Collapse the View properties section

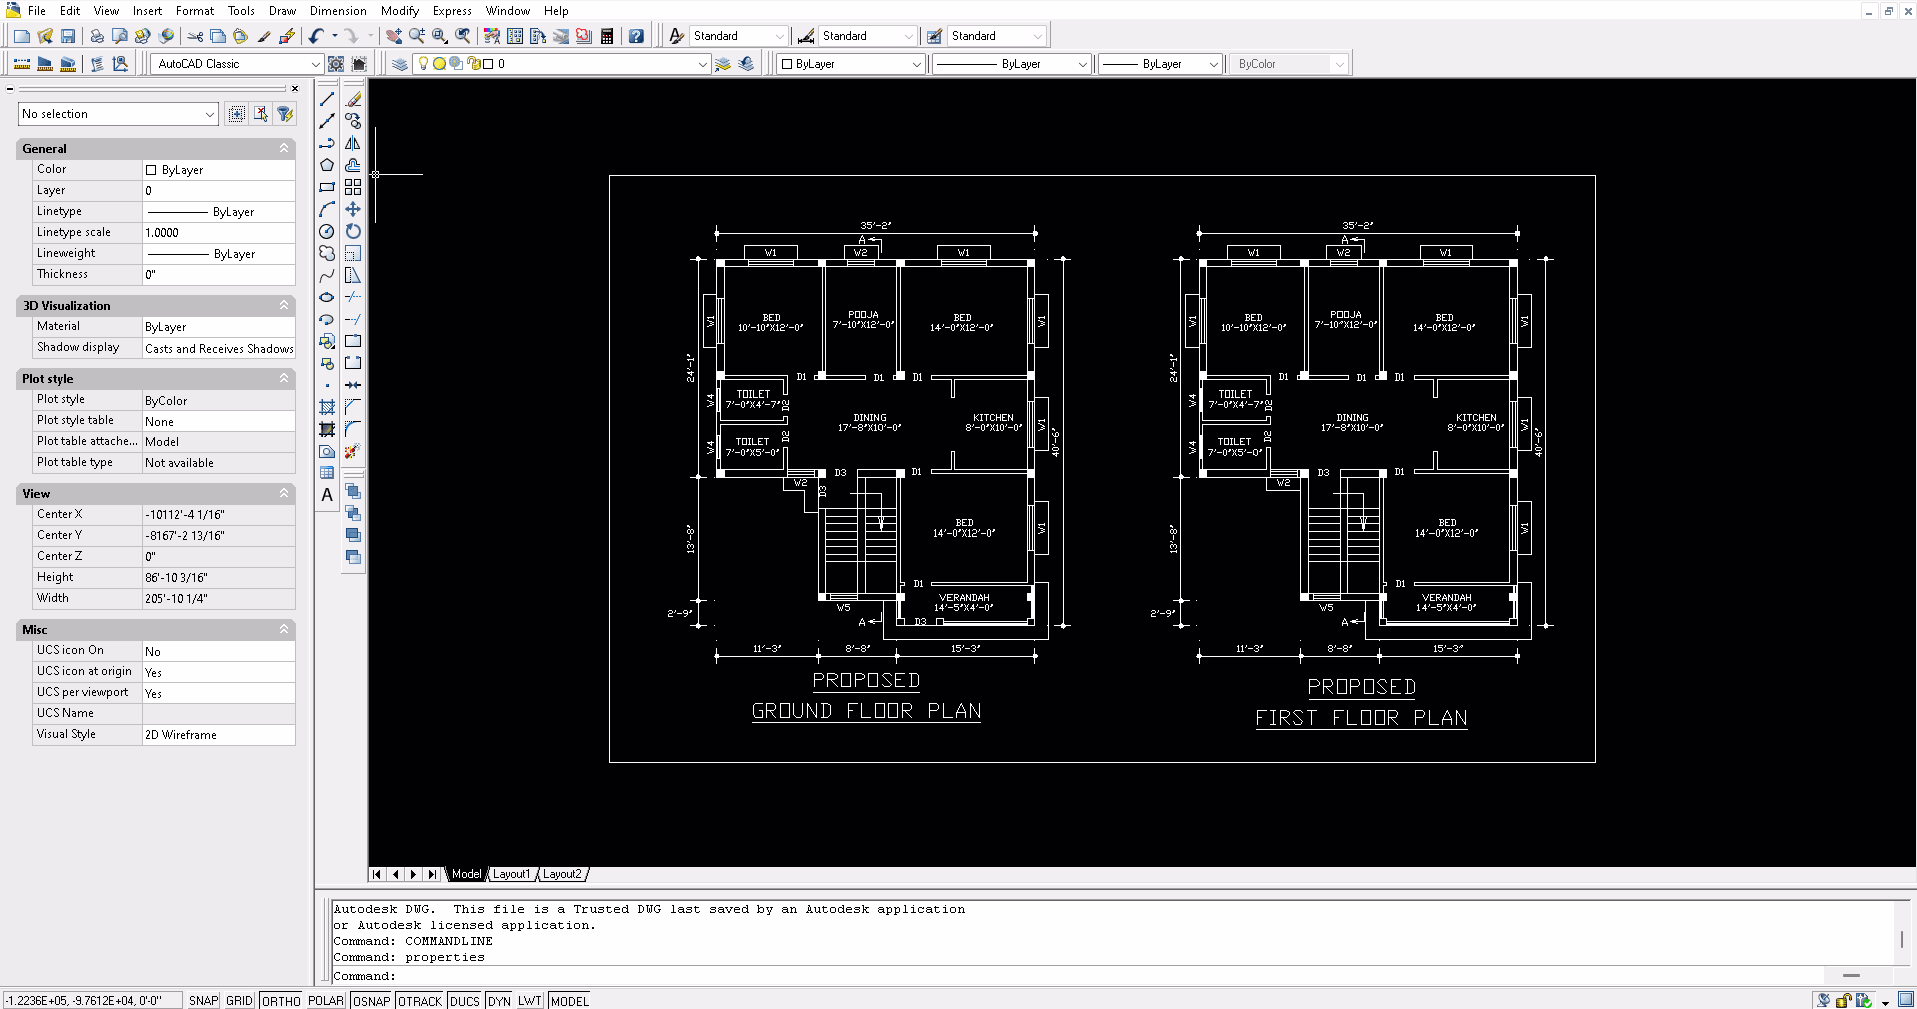pyautogui.click(x=284, y=493)
